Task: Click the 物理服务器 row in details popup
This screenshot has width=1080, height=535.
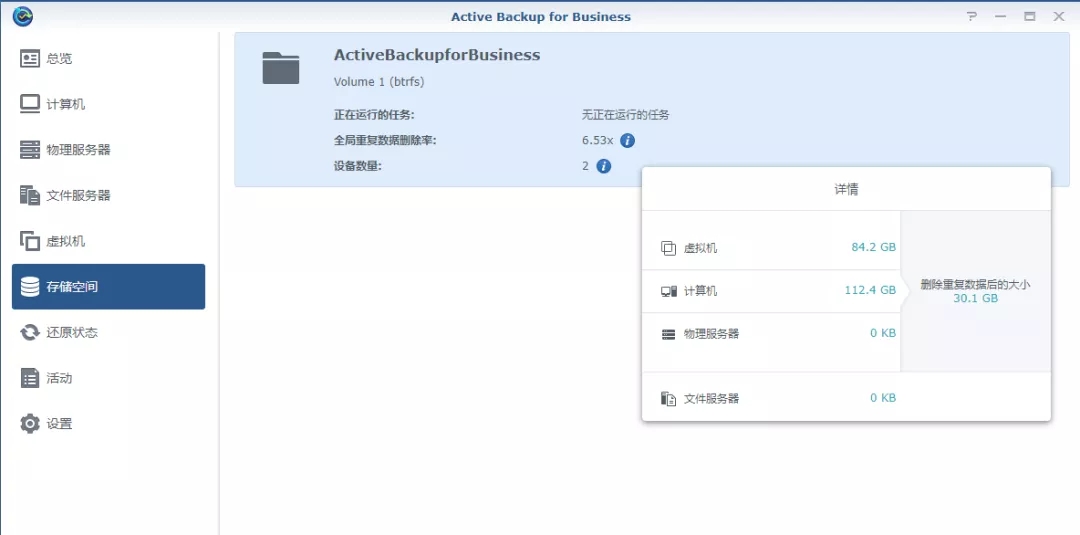Action: tap(771, 333)
